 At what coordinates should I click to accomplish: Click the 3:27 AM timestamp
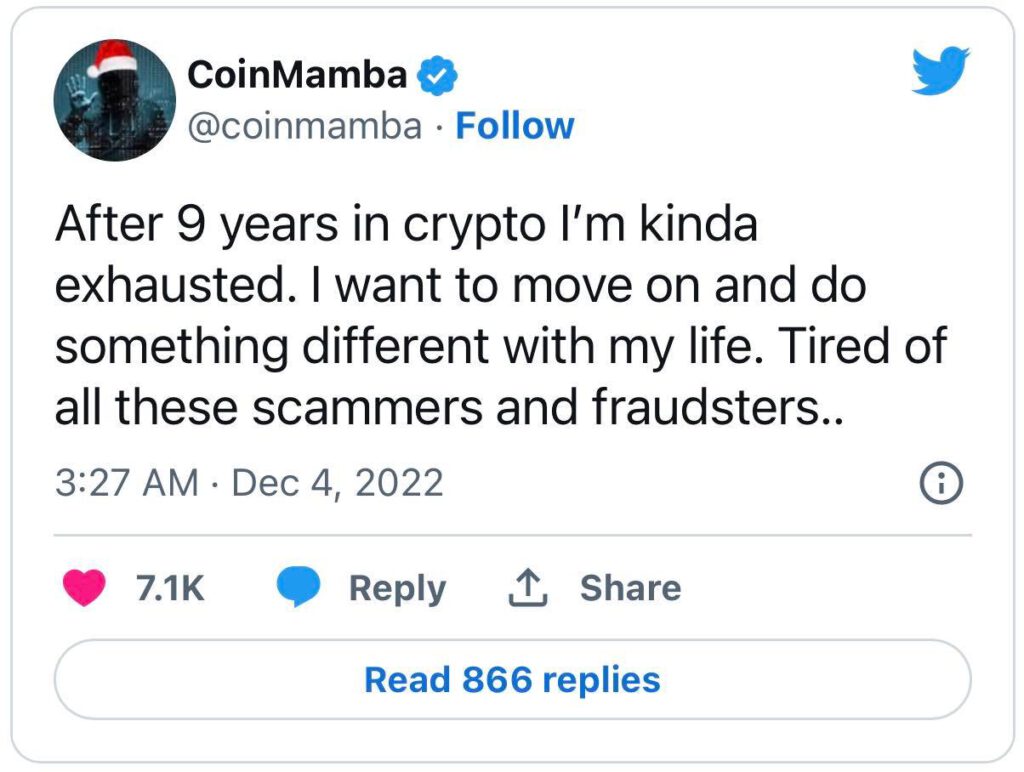click(x=127, y=483)
